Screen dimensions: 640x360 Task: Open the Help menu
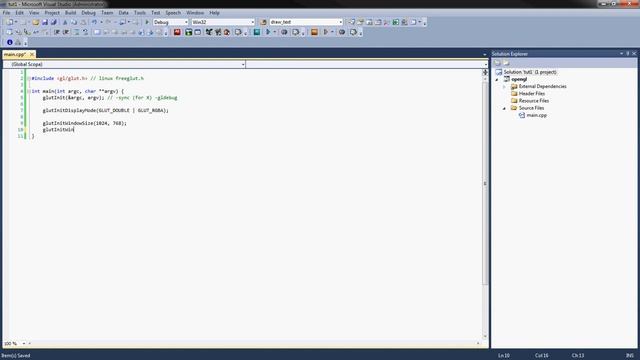(214, 13)
